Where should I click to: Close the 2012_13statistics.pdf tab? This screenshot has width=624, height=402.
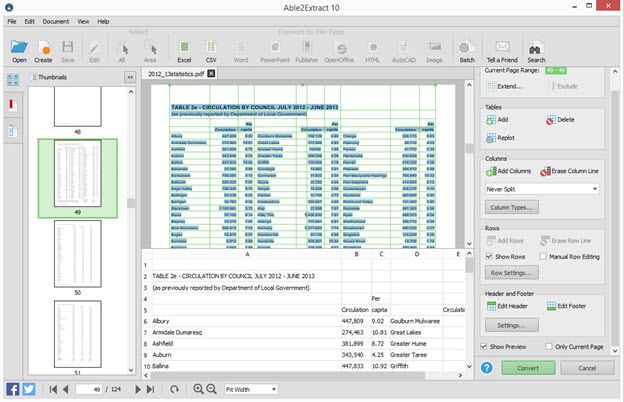(x=211, y=73)
